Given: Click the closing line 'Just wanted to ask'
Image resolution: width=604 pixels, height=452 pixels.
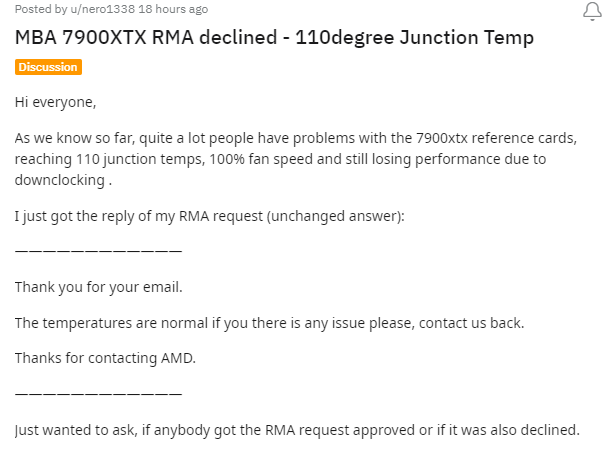Looking at the screenshot, I should click(297, 430).
